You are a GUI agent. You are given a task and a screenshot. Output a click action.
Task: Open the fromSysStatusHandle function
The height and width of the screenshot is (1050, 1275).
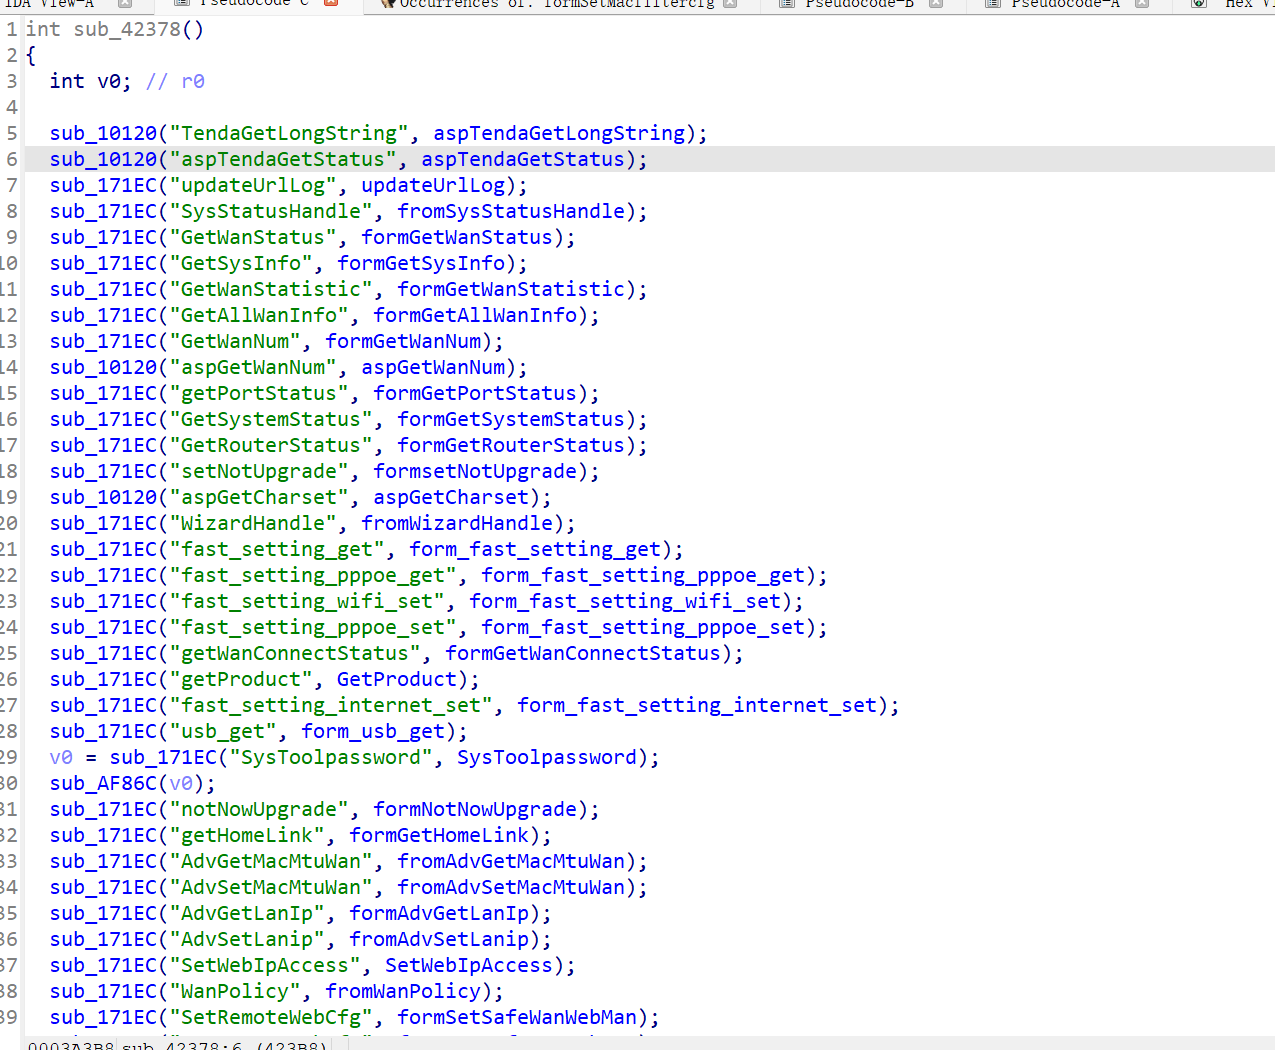[x=511, y=211]
